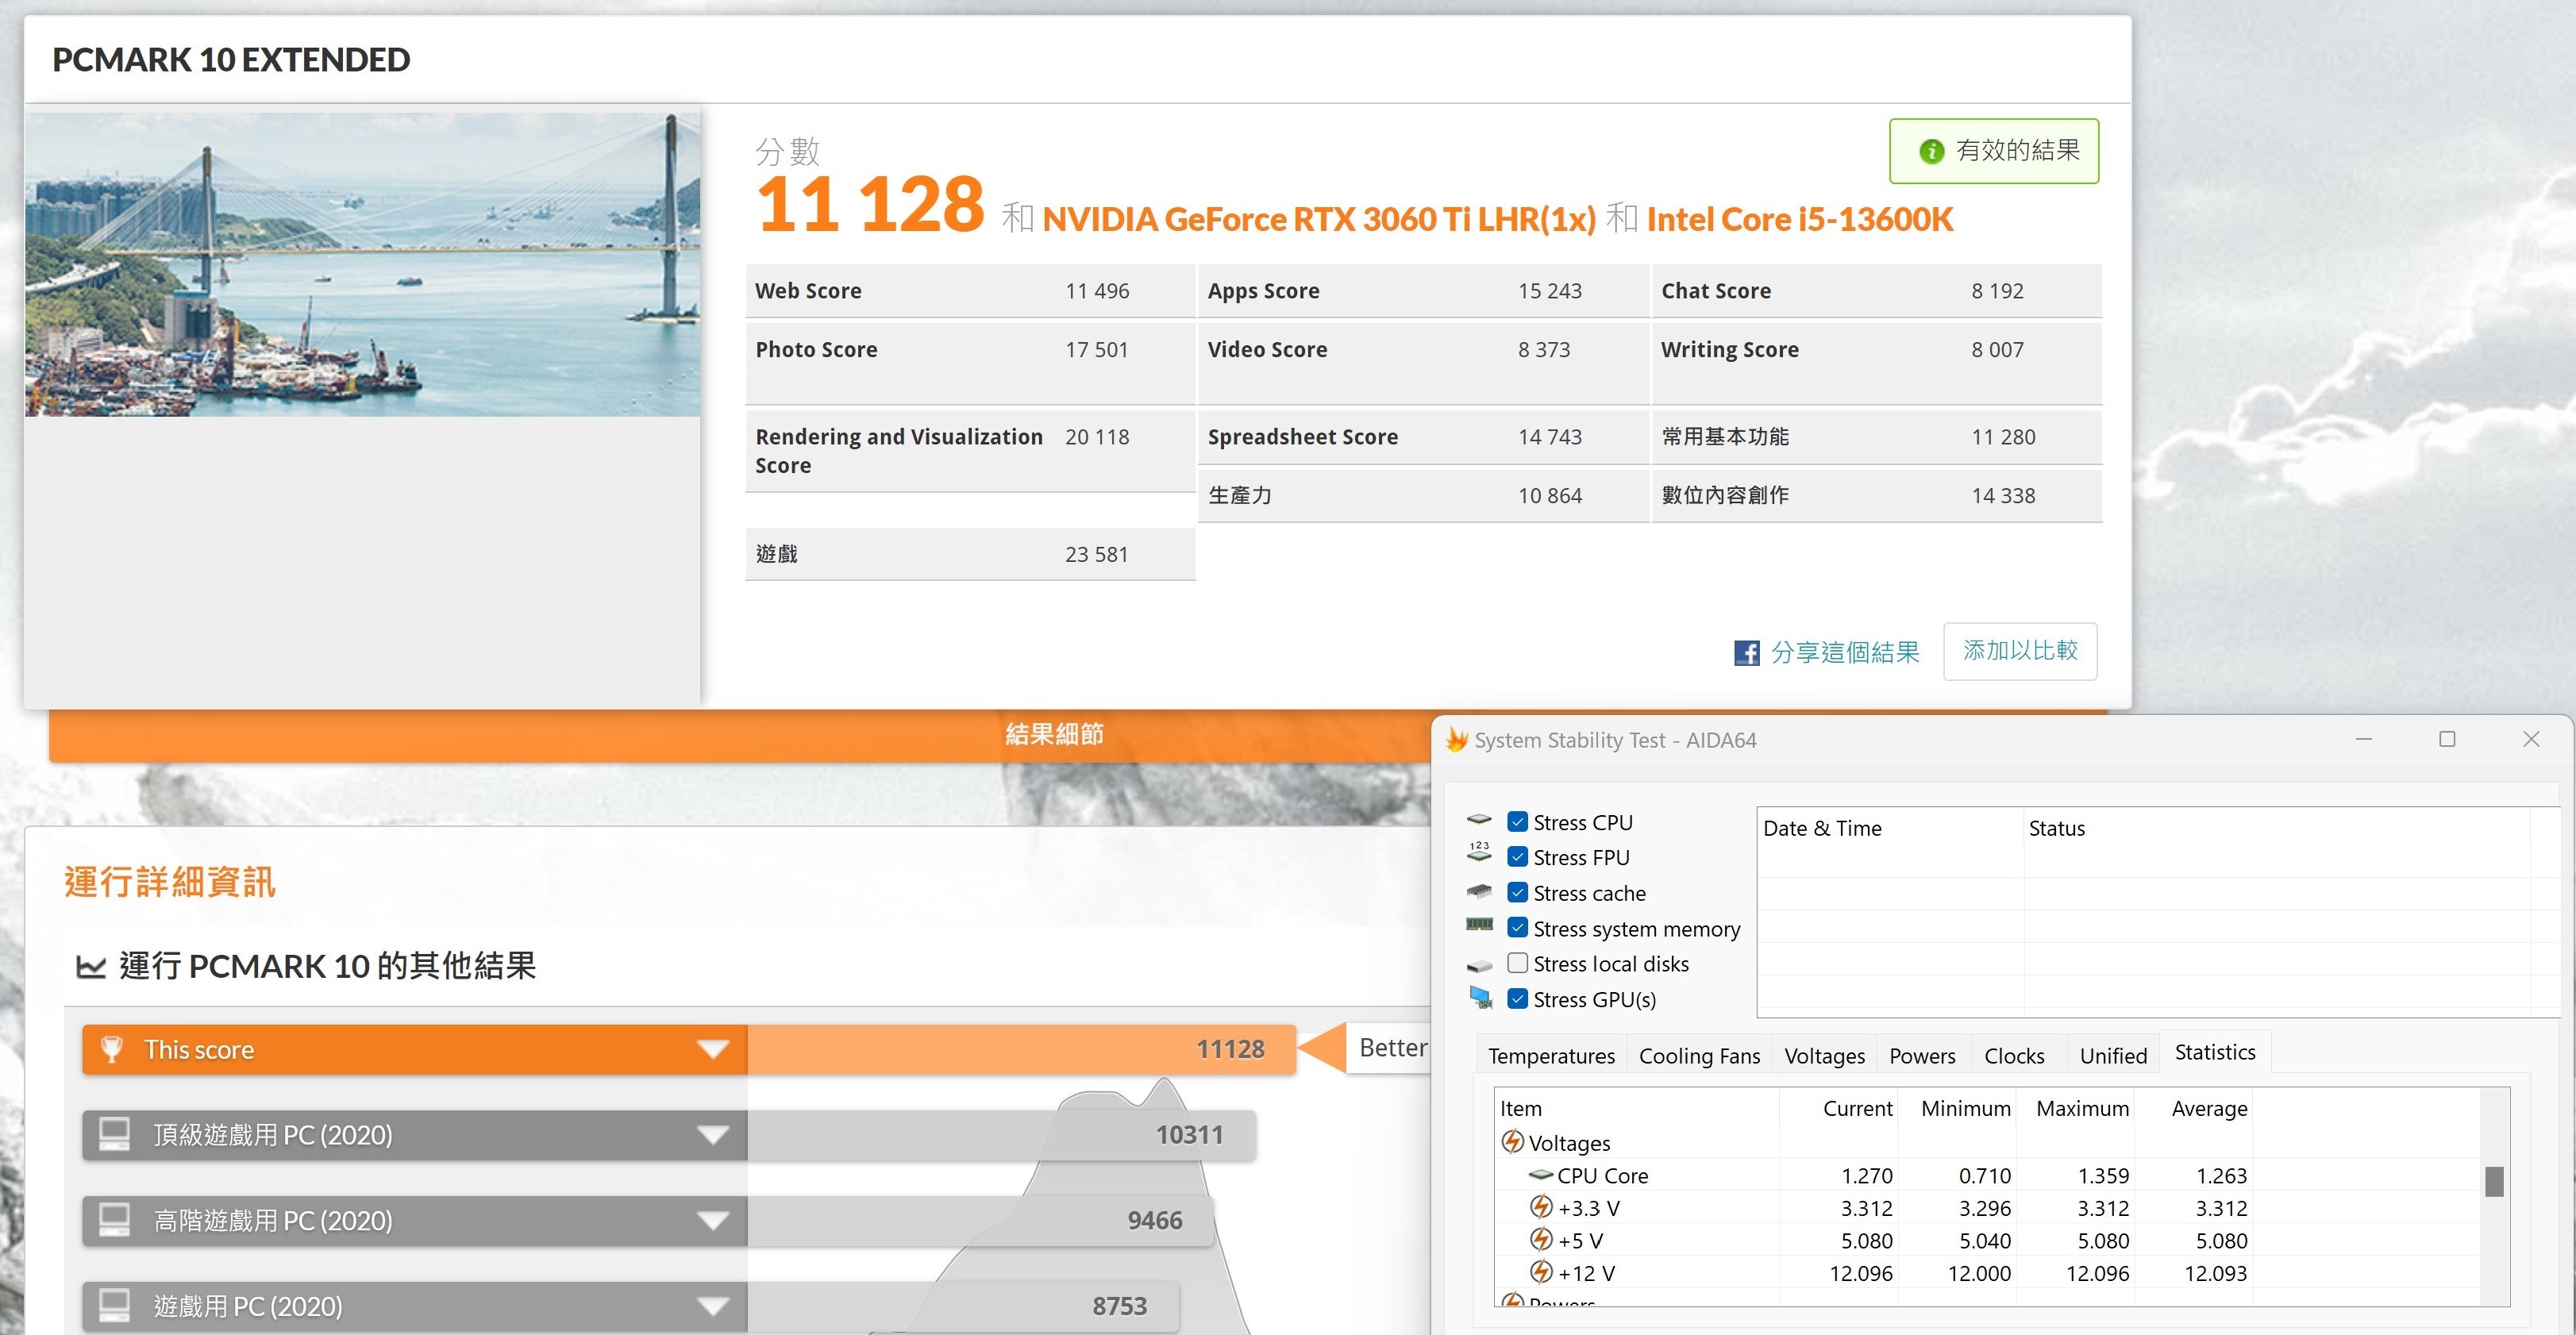Open the 高階遊戲用 PC (2020) dropdown arrow

(712, 1221)
